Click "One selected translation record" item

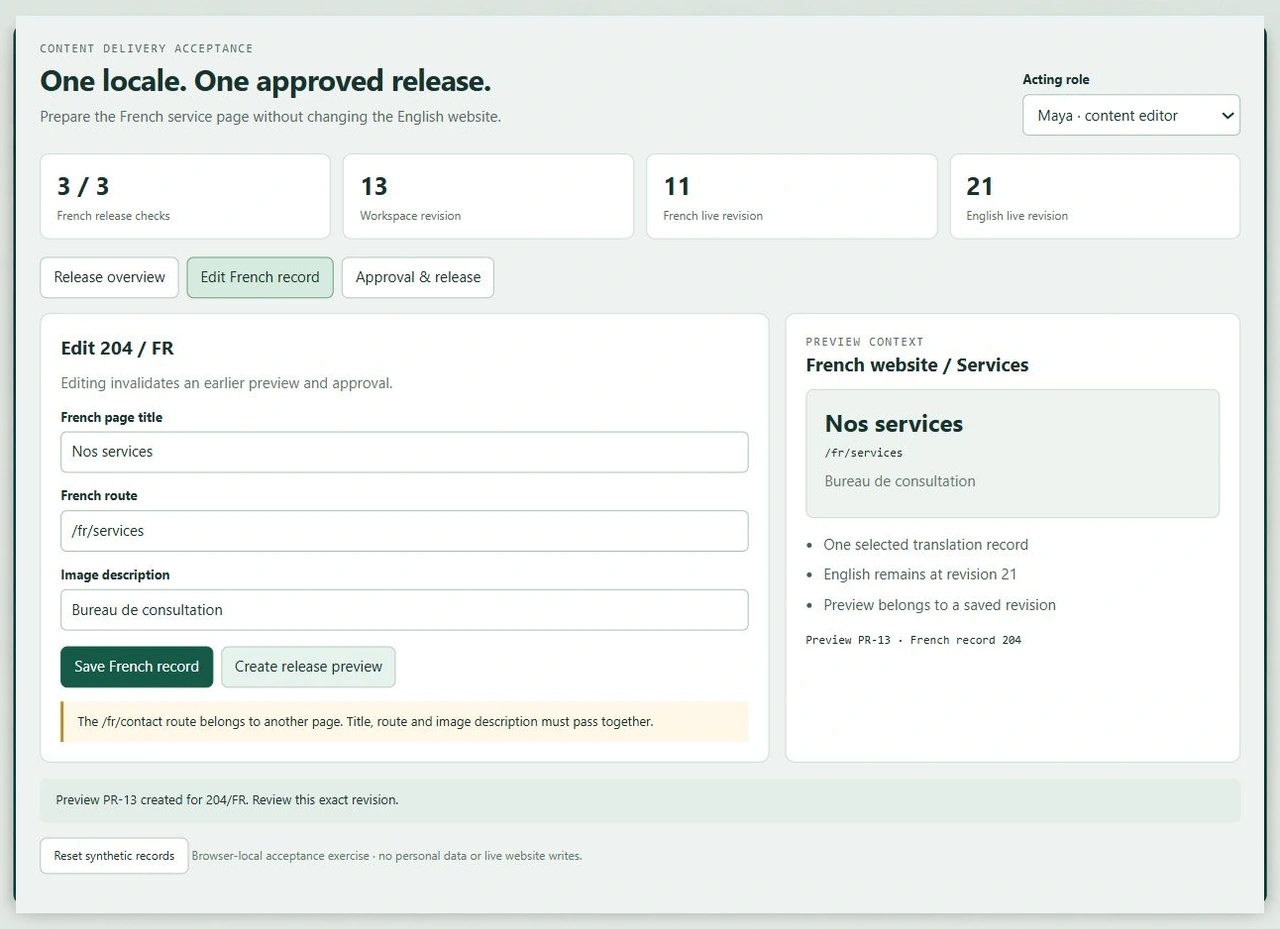point(926,545)
